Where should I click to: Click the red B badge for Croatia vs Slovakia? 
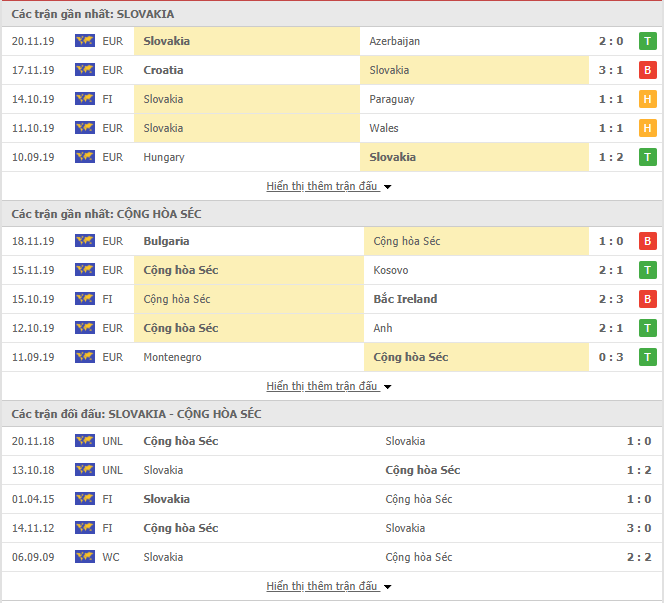(x=647, y=70)
